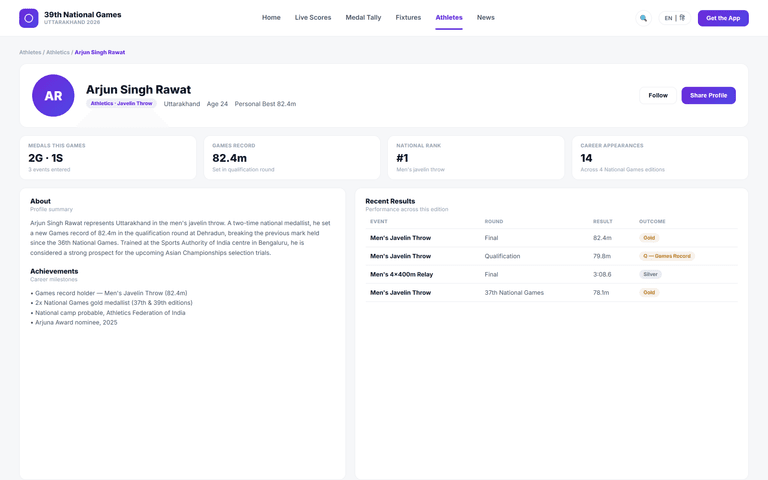Open the Fixtures nav item
Viewport: 768px width, 480px height.
408,18
